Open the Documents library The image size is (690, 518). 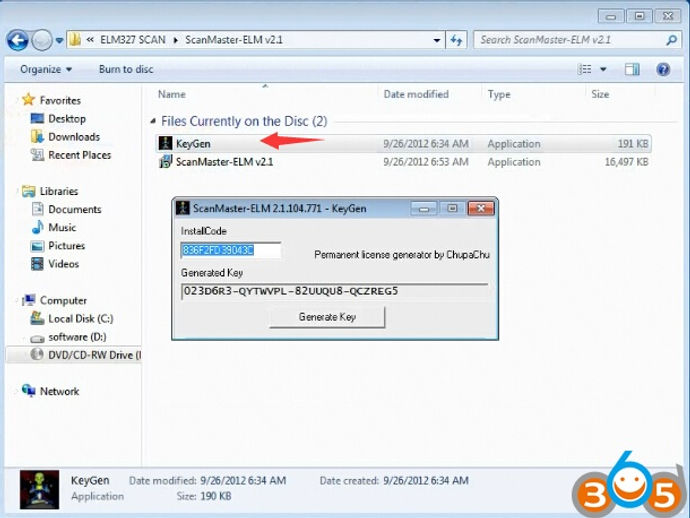74,209
